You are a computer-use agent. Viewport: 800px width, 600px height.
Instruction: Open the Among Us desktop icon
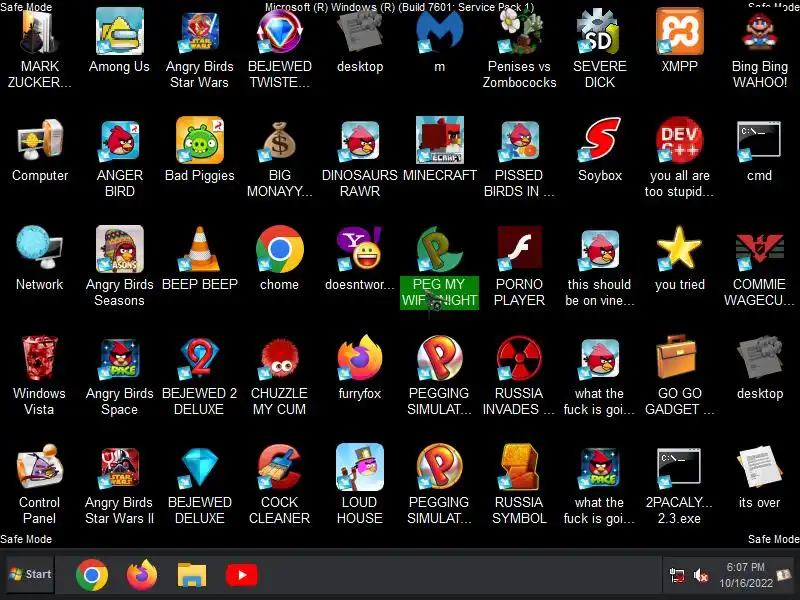(119, 32)
